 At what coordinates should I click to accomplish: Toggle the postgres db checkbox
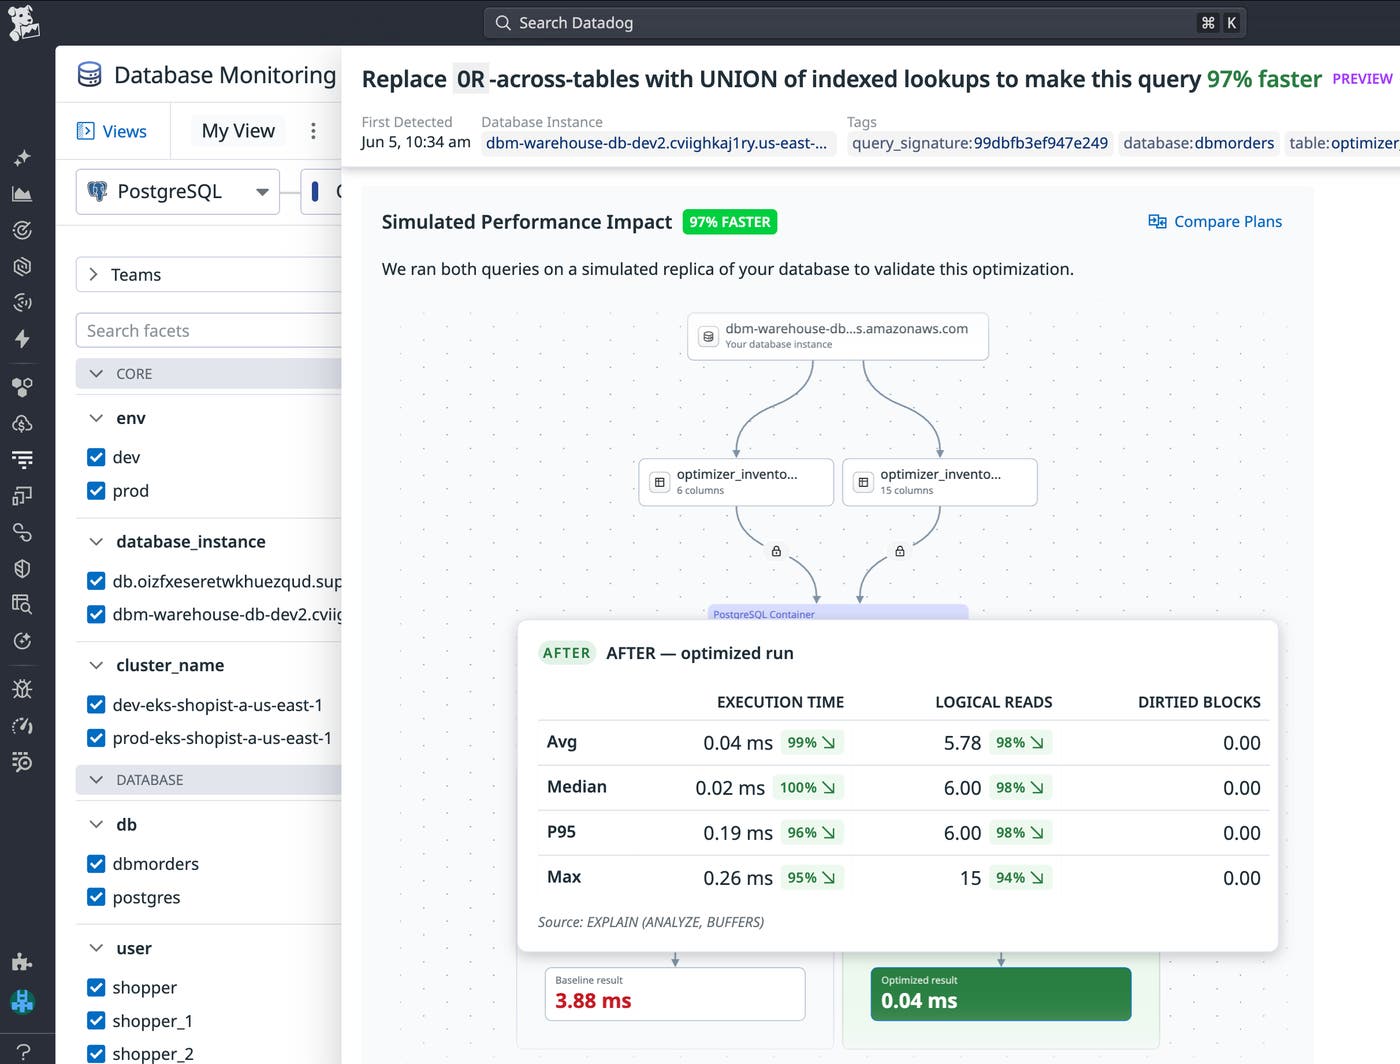click(96, 897)
